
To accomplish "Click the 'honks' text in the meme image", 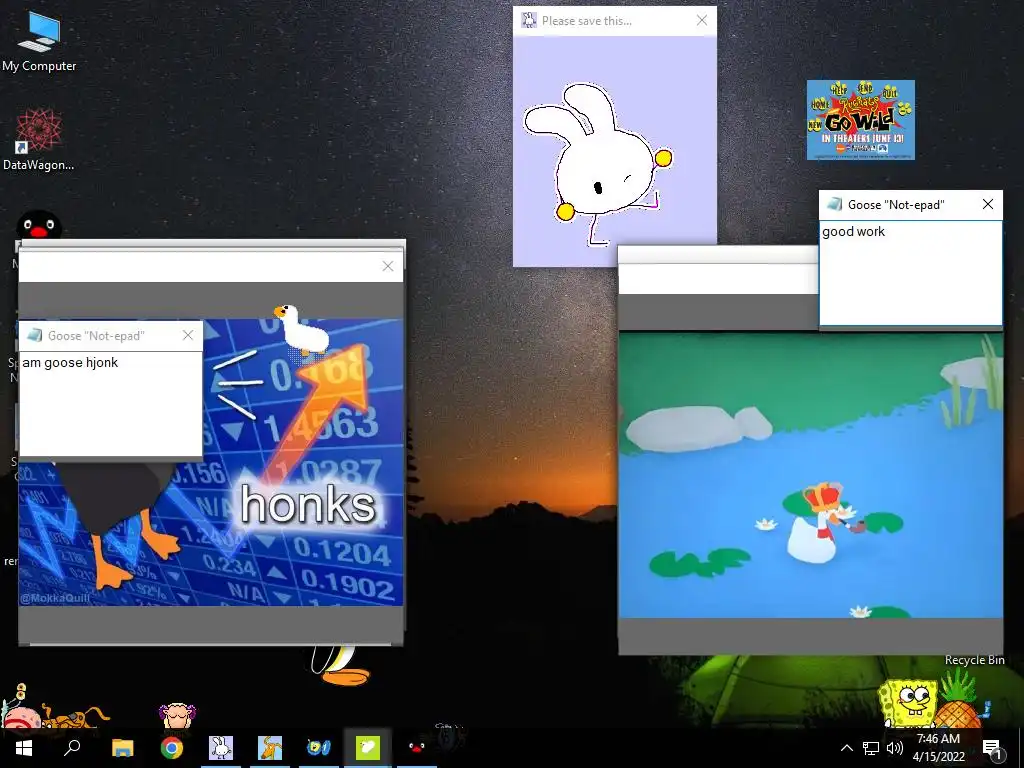I will tap(308, 504).
